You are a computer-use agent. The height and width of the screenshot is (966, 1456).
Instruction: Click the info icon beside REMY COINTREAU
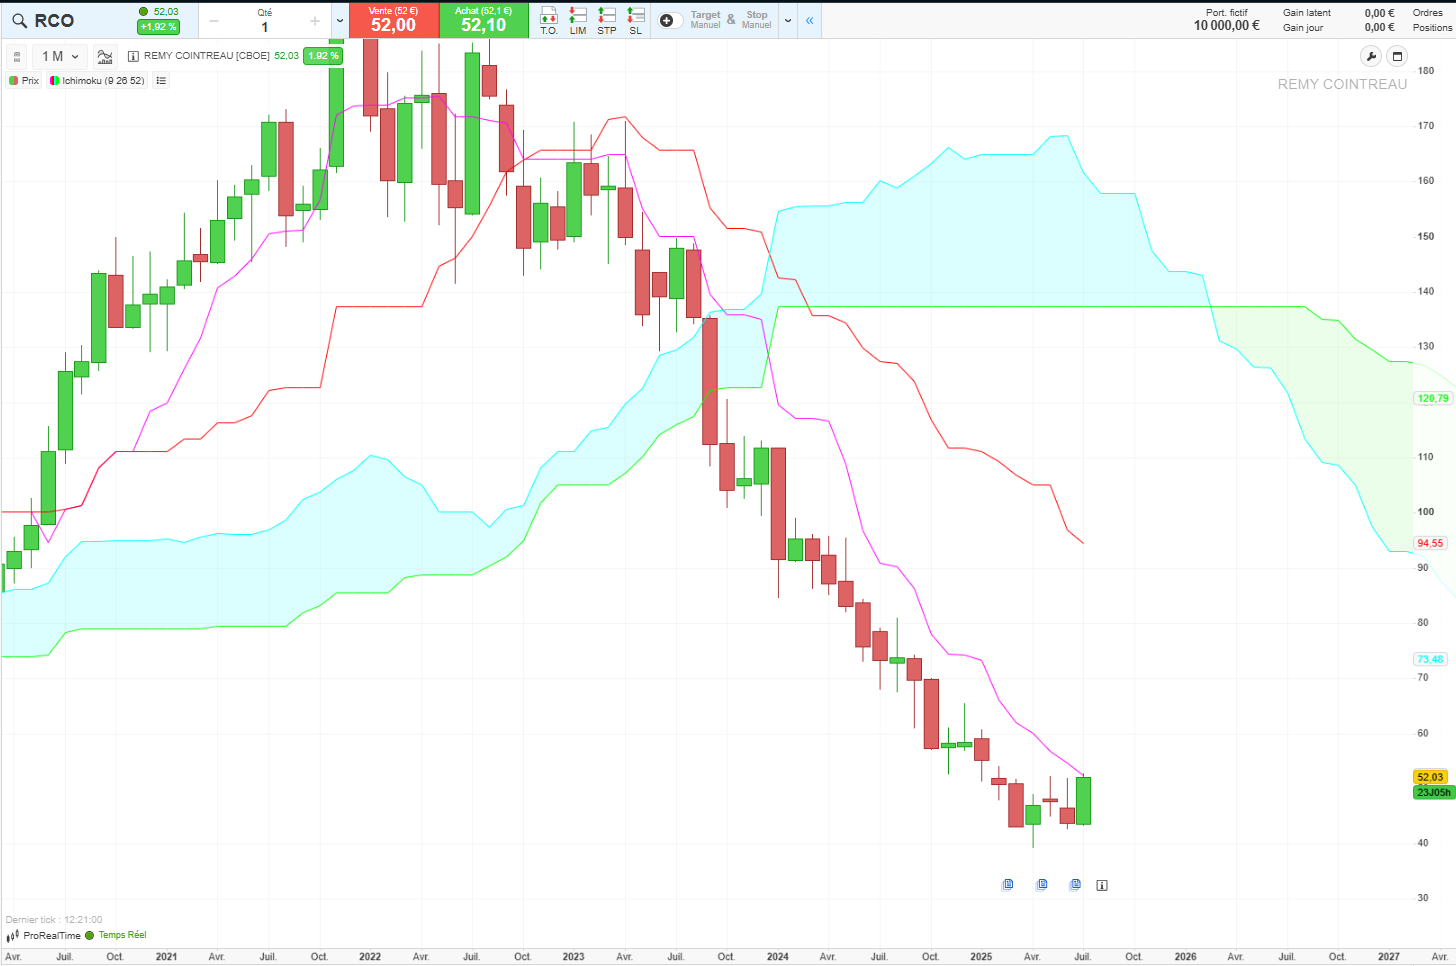pyautogui.click(x=134, y=56)
